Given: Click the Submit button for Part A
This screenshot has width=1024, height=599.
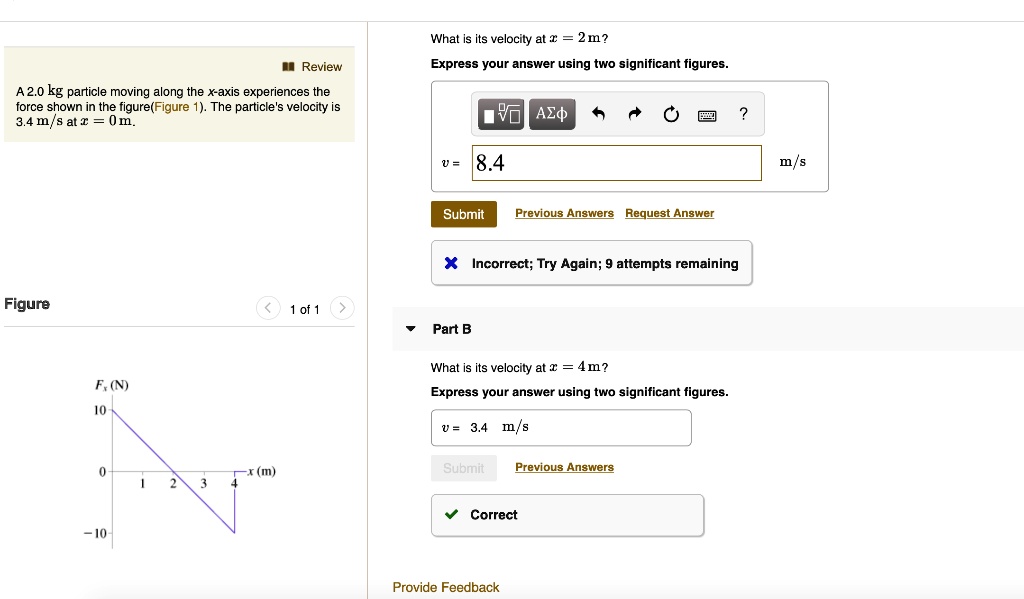Looking at the screenshot, I should tap(463, 213).
